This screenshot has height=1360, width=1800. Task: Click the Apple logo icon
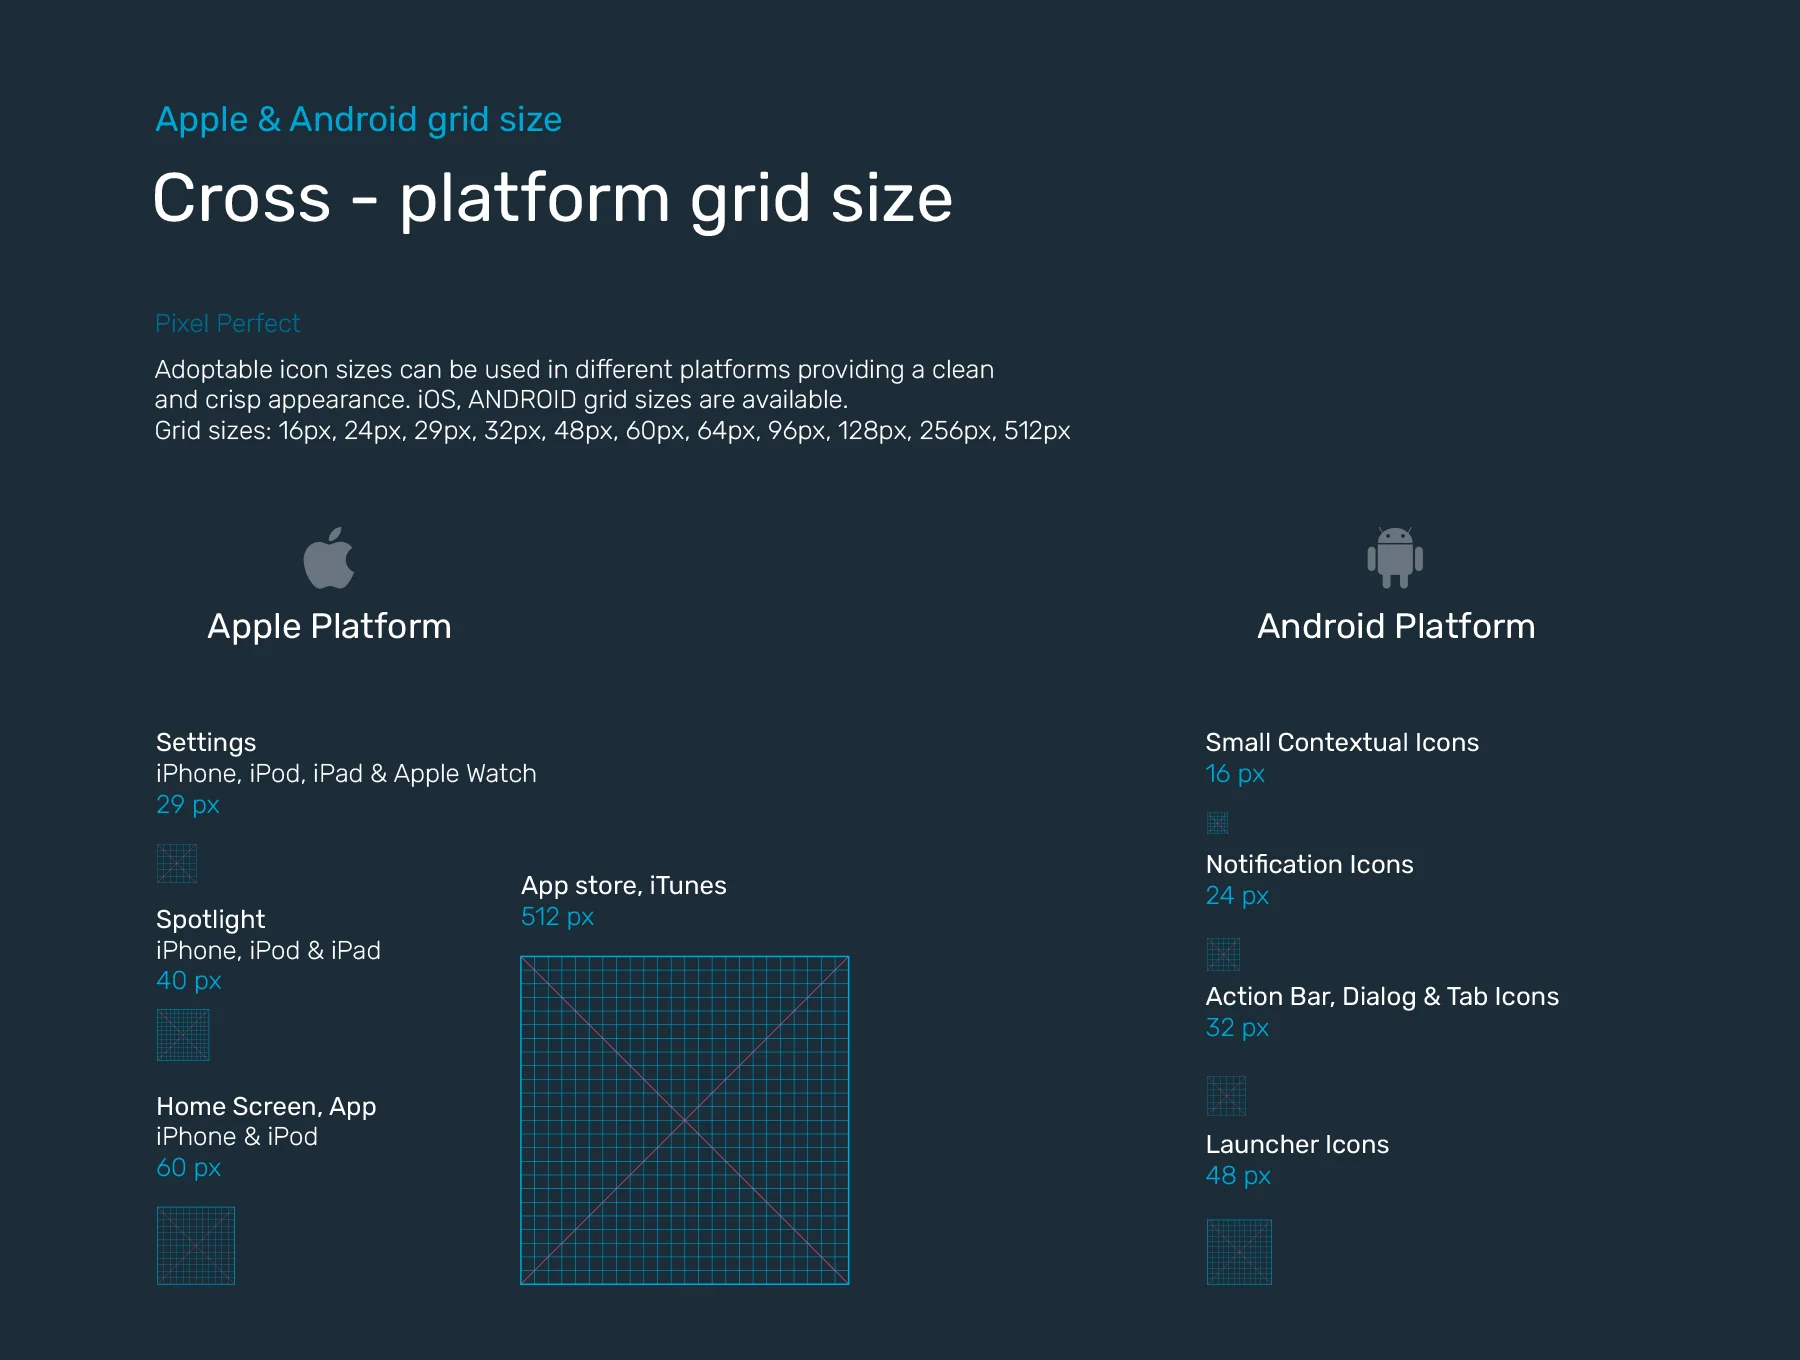pos(329,558)
